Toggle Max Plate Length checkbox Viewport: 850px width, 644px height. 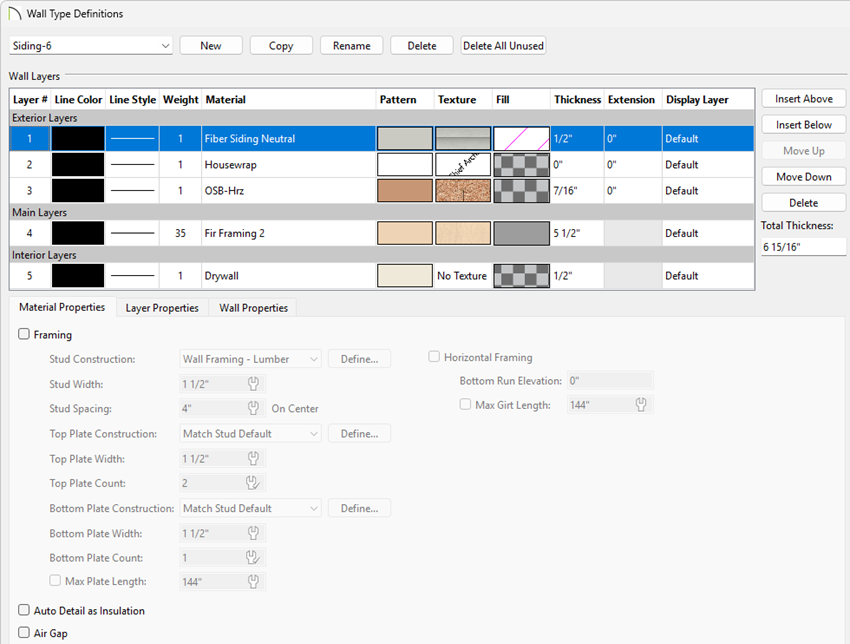pyautogui.click(x=55, y=581)
